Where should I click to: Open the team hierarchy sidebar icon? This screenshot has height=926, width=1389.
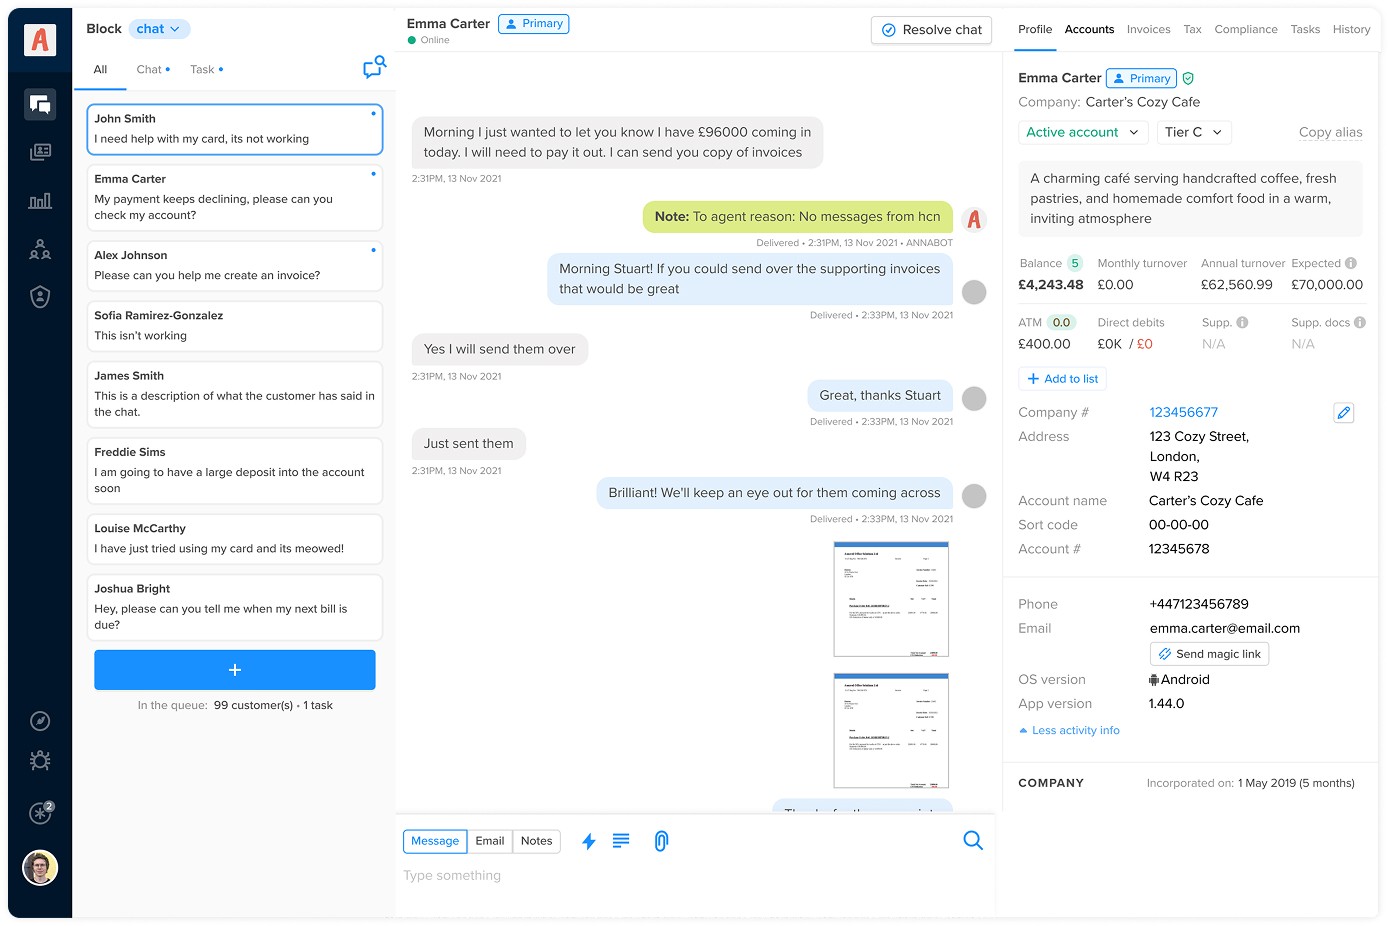(x=40, y=249)
